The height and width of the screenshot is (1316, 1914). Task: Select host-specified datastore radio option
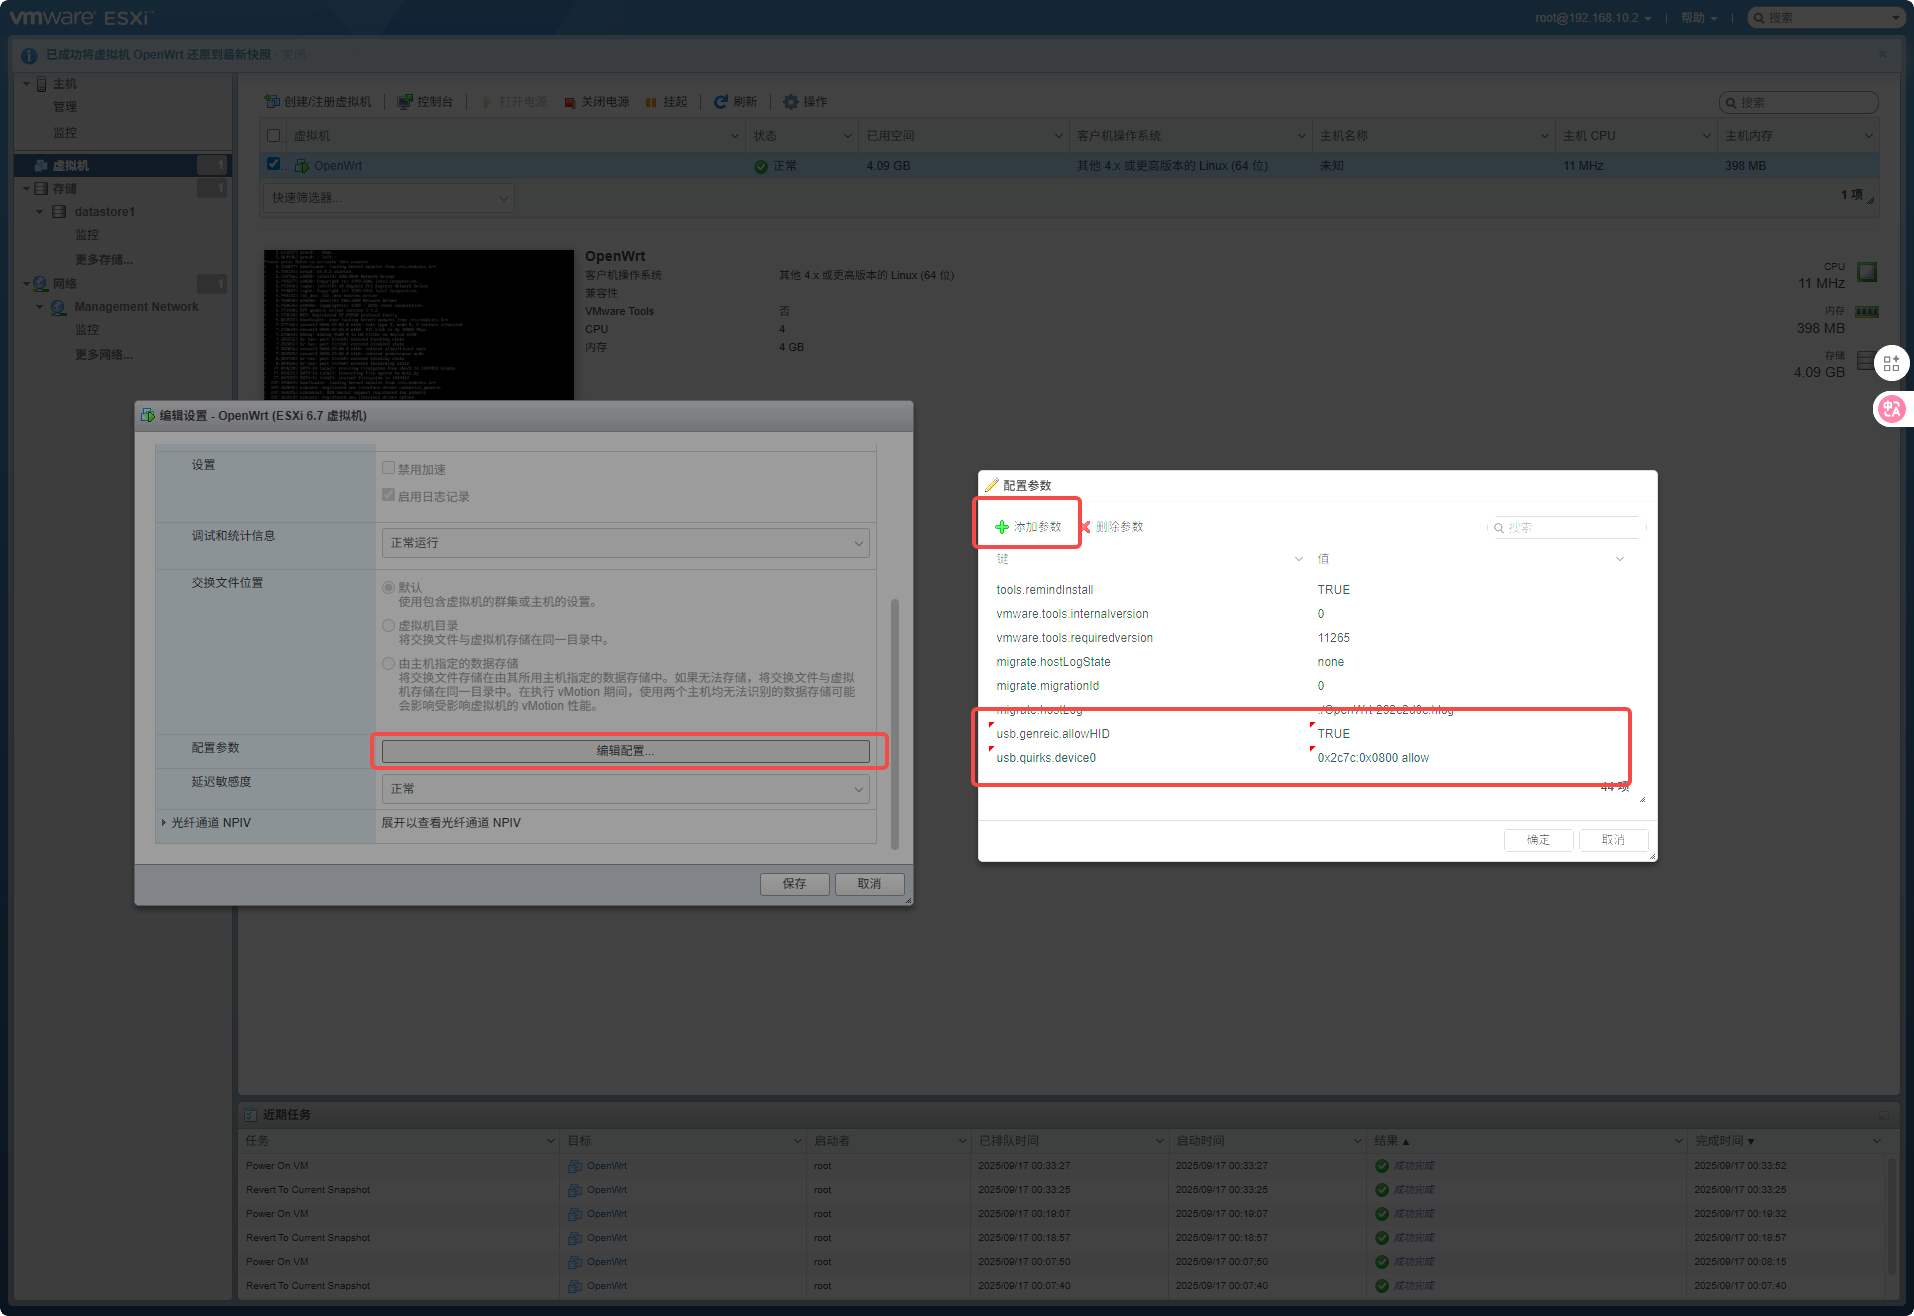click(388, 663)
